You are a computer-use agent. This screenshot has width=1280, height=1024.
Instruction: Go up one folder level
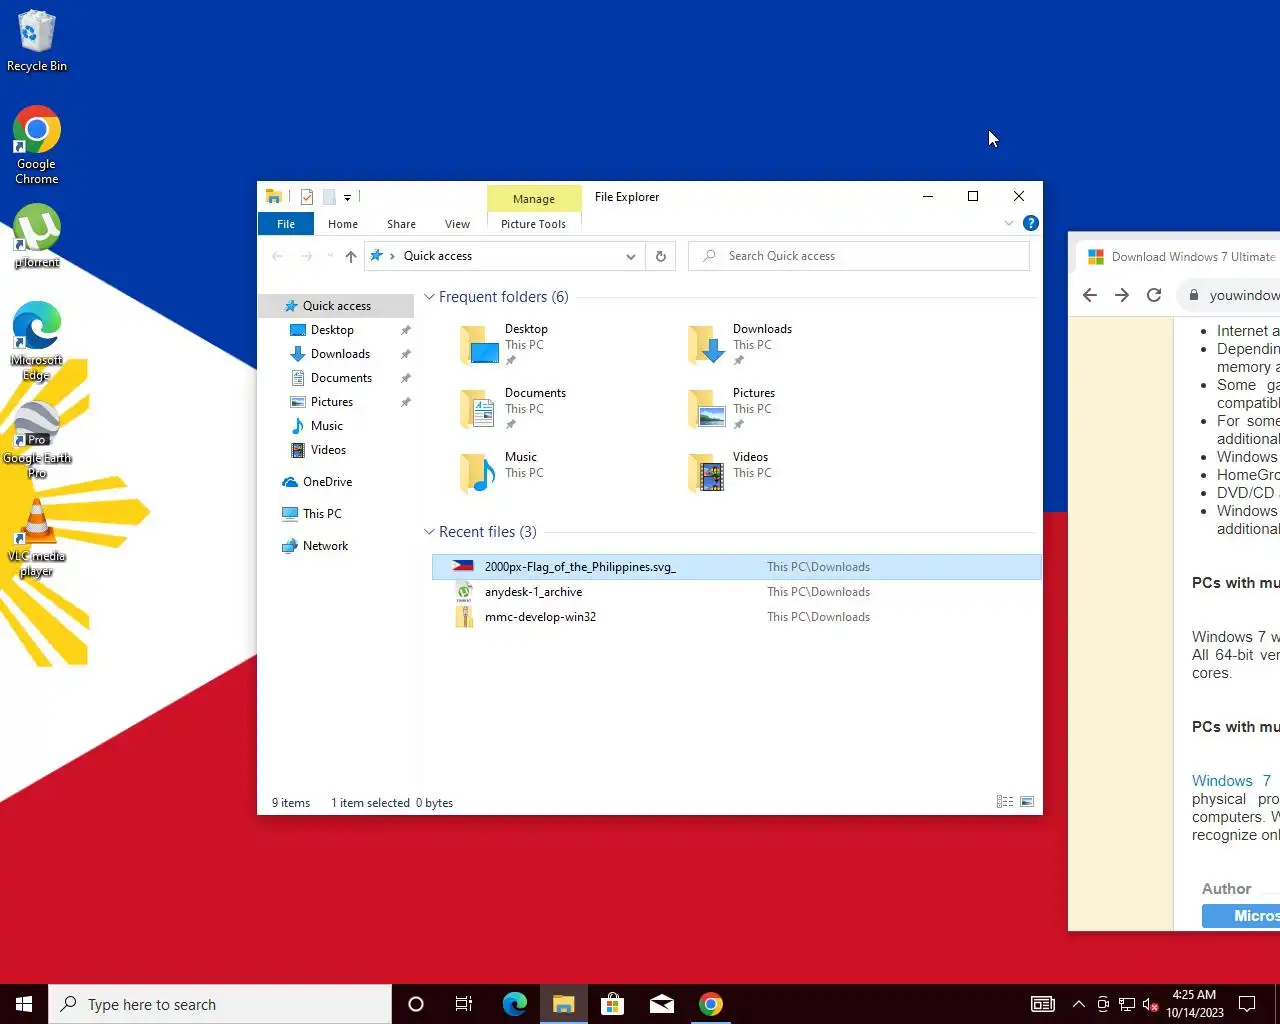351,256
